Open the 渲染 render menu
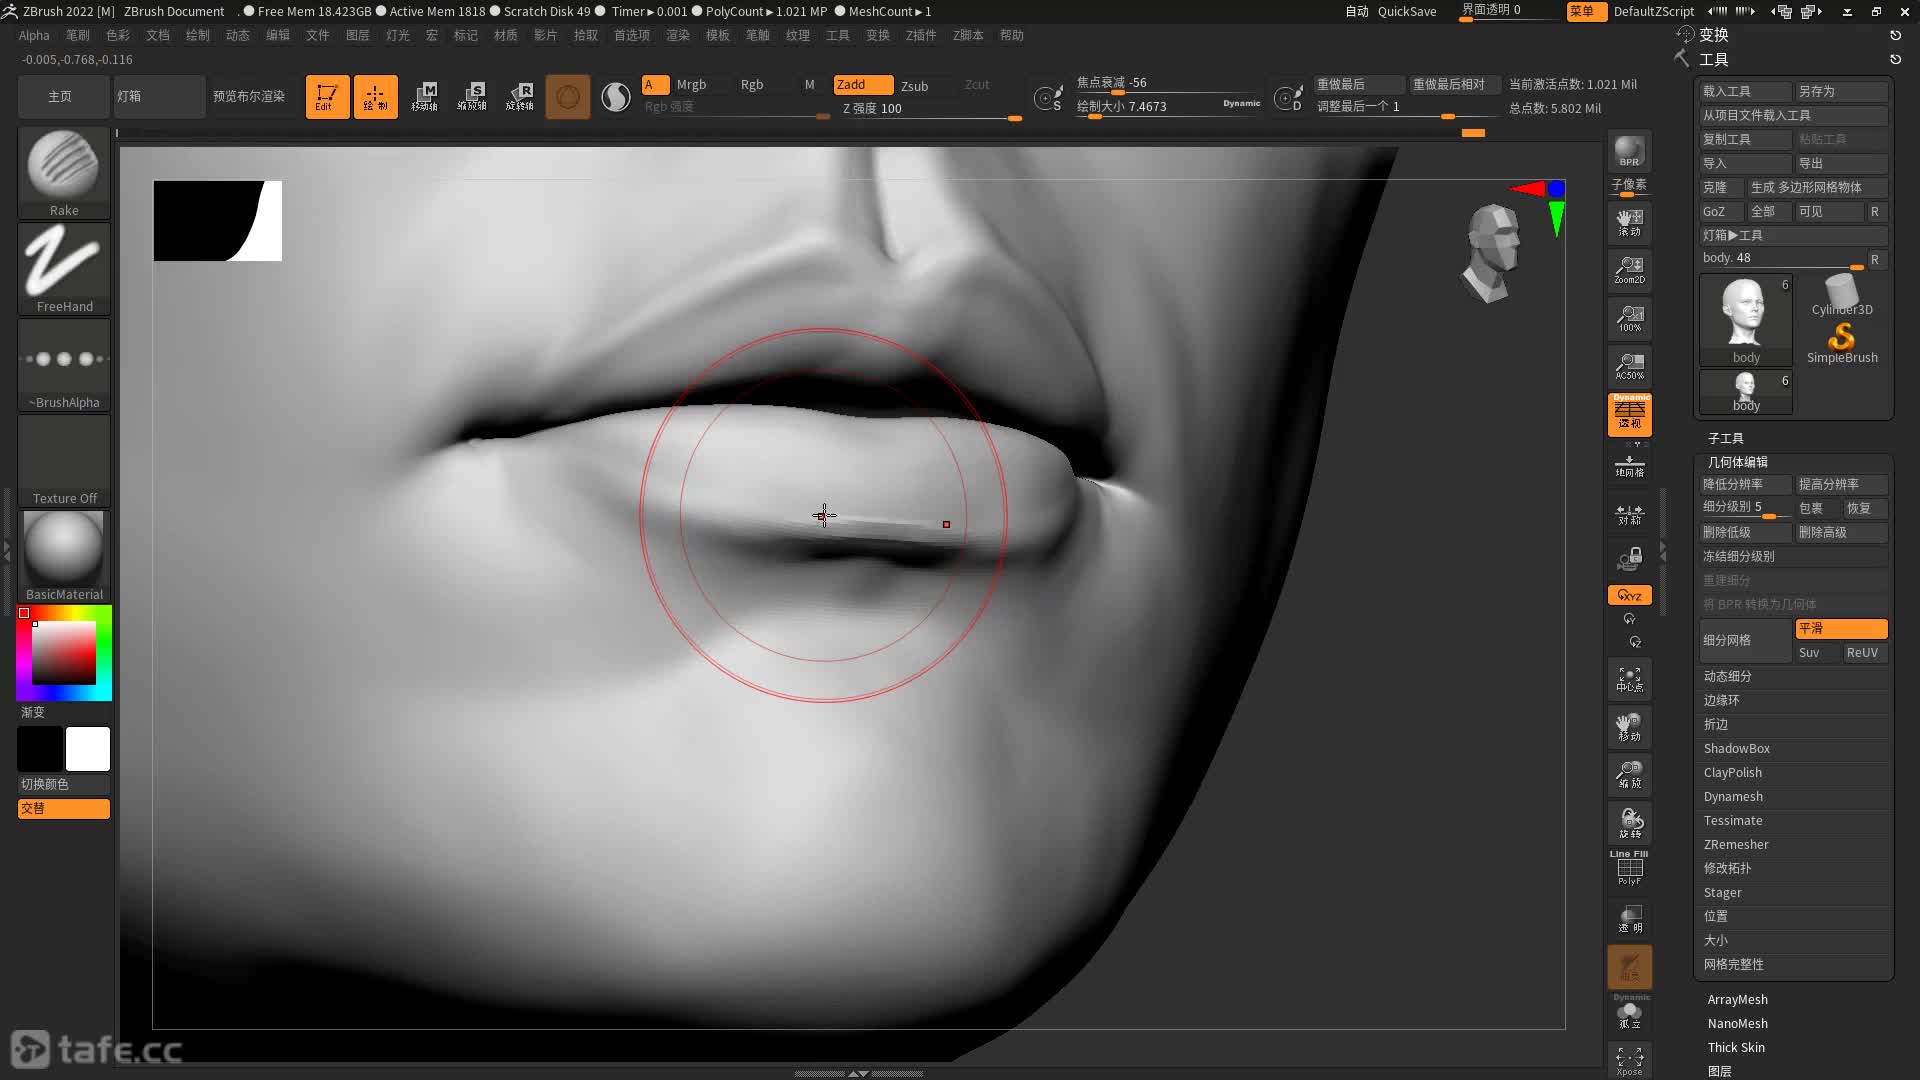Screen dimensions: 1920x1080 678,35
